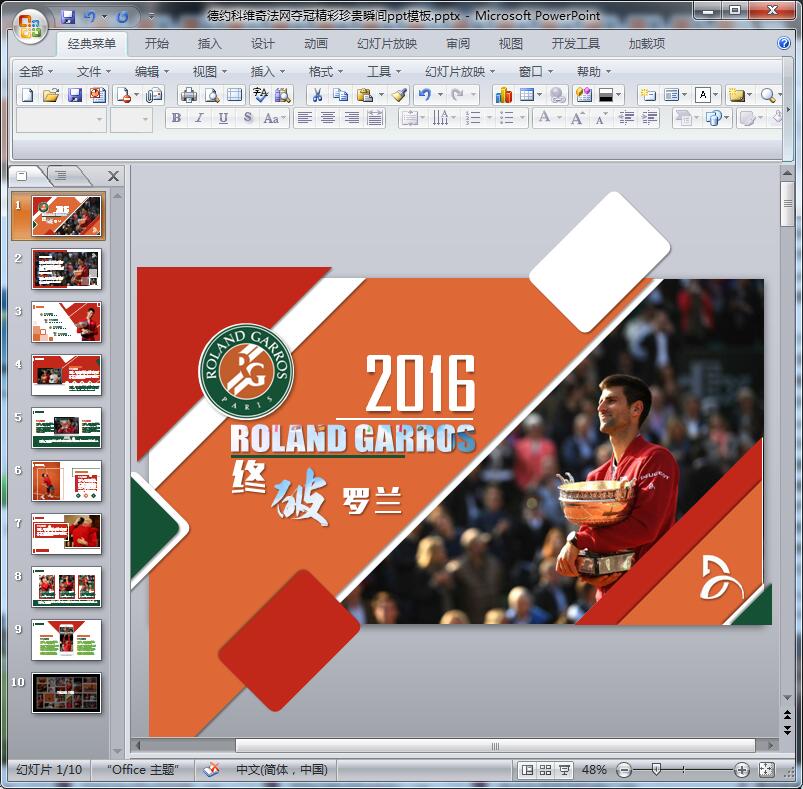Toggle italic formatting
The width and height of the screenshot is (803, 789).
coord(200,118)
